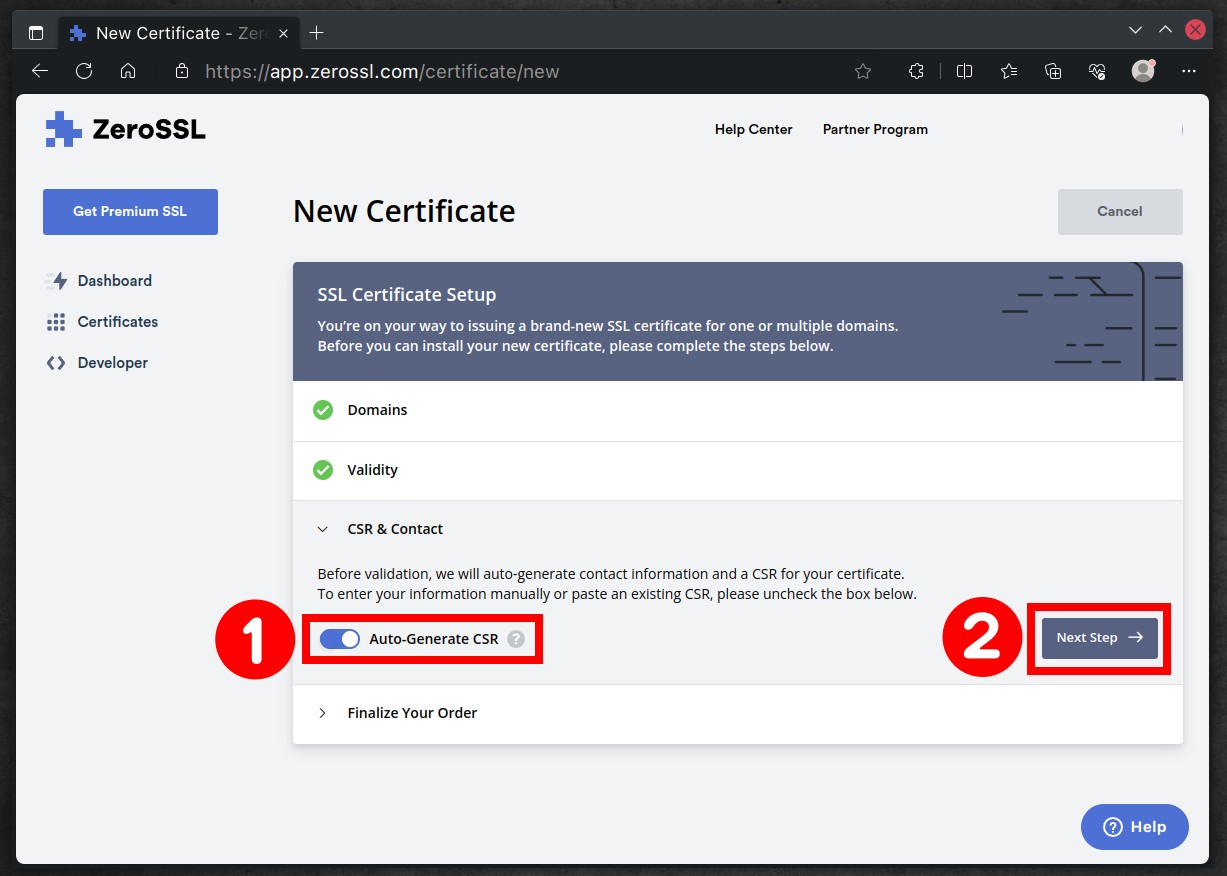Image resolution: width=1227 pixels, height=876 pixels.
Task: Open the browser essentials heart icon
Action: 1097,71
